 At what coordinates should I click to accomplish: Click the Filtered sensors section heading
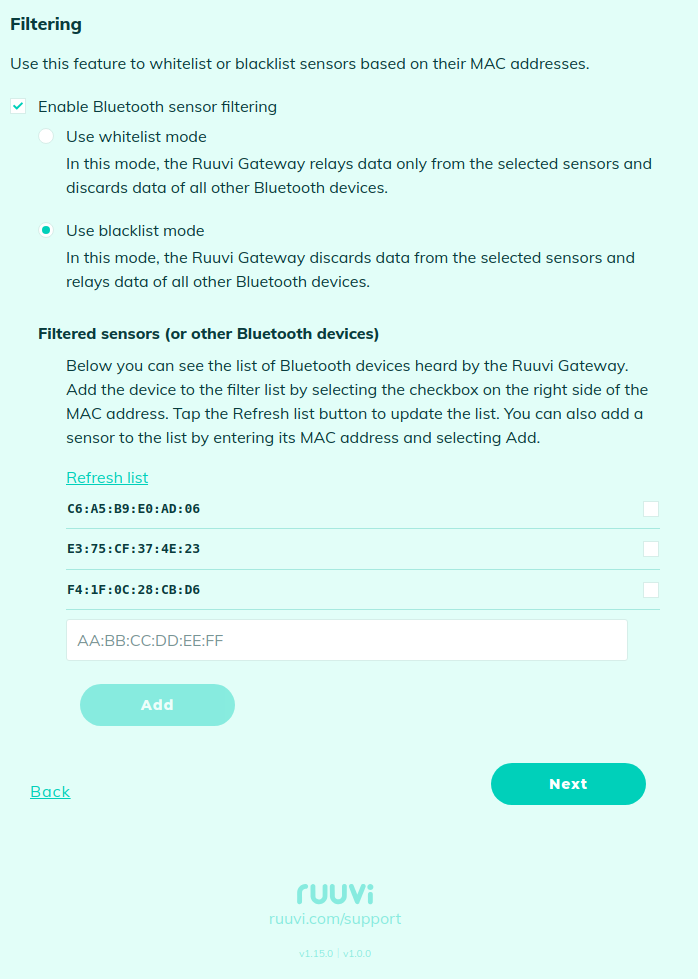208,333
